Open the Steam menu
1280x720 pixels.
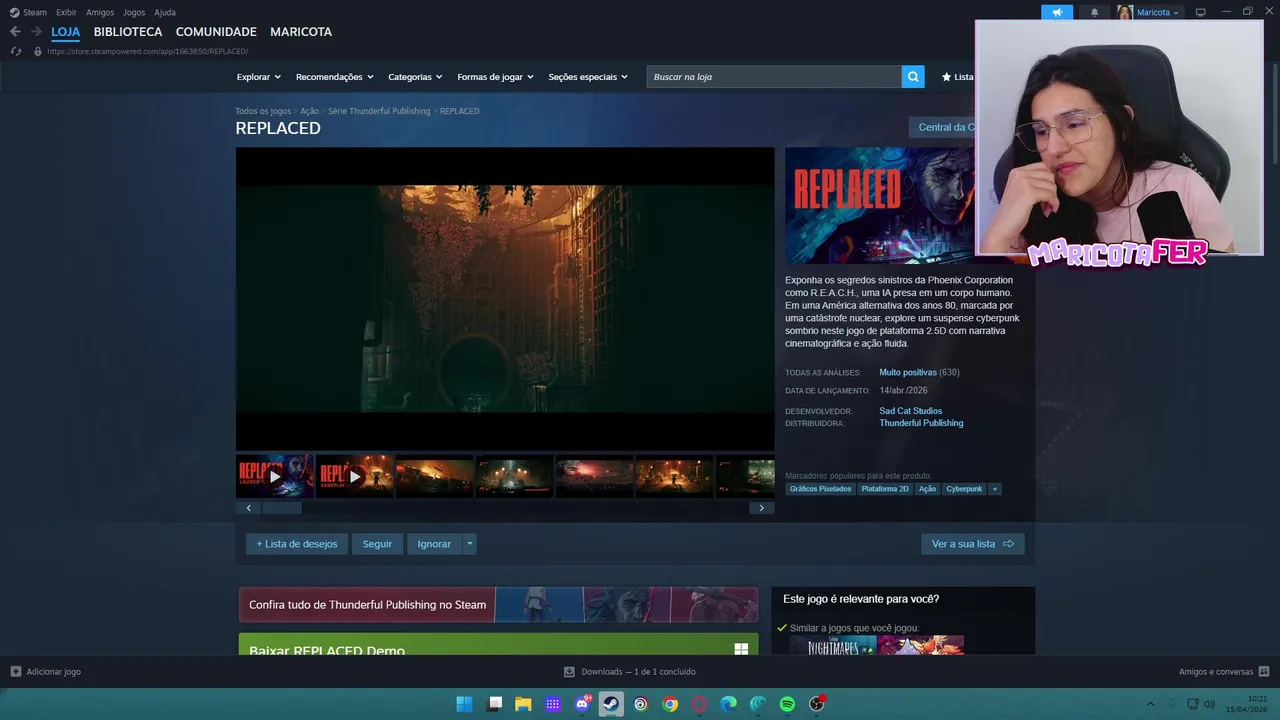click(x=28, y=12)
